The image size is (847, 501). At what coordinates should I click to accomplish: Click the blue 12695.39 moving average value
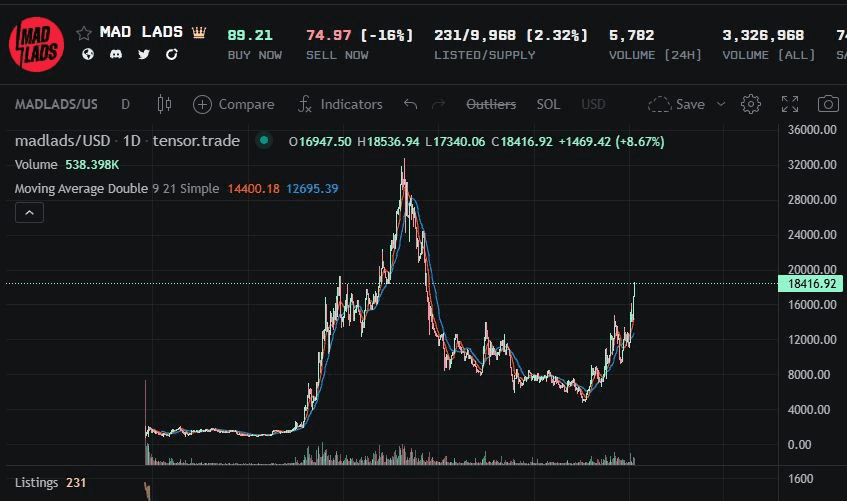coord(312,189)
